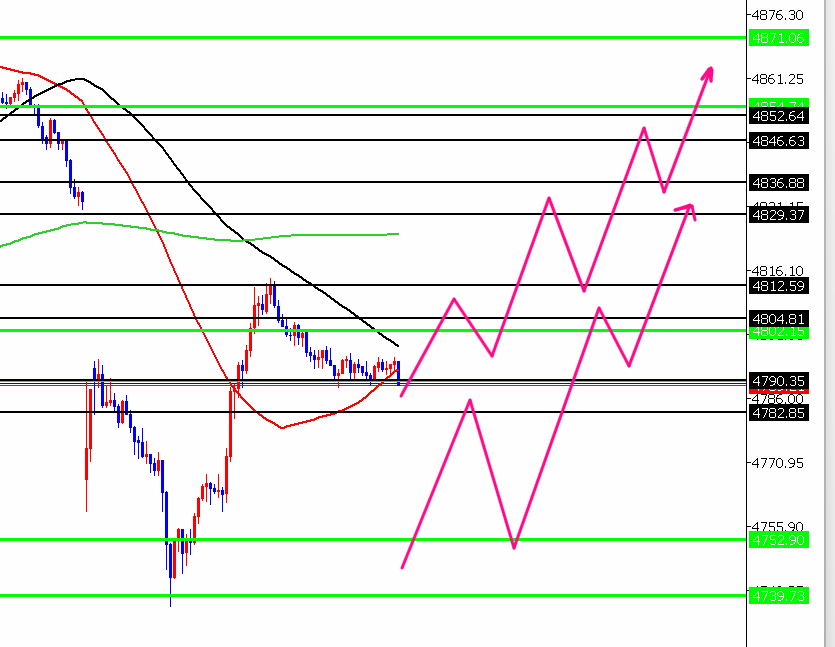Click the 4770.95 axis price value

777,463
